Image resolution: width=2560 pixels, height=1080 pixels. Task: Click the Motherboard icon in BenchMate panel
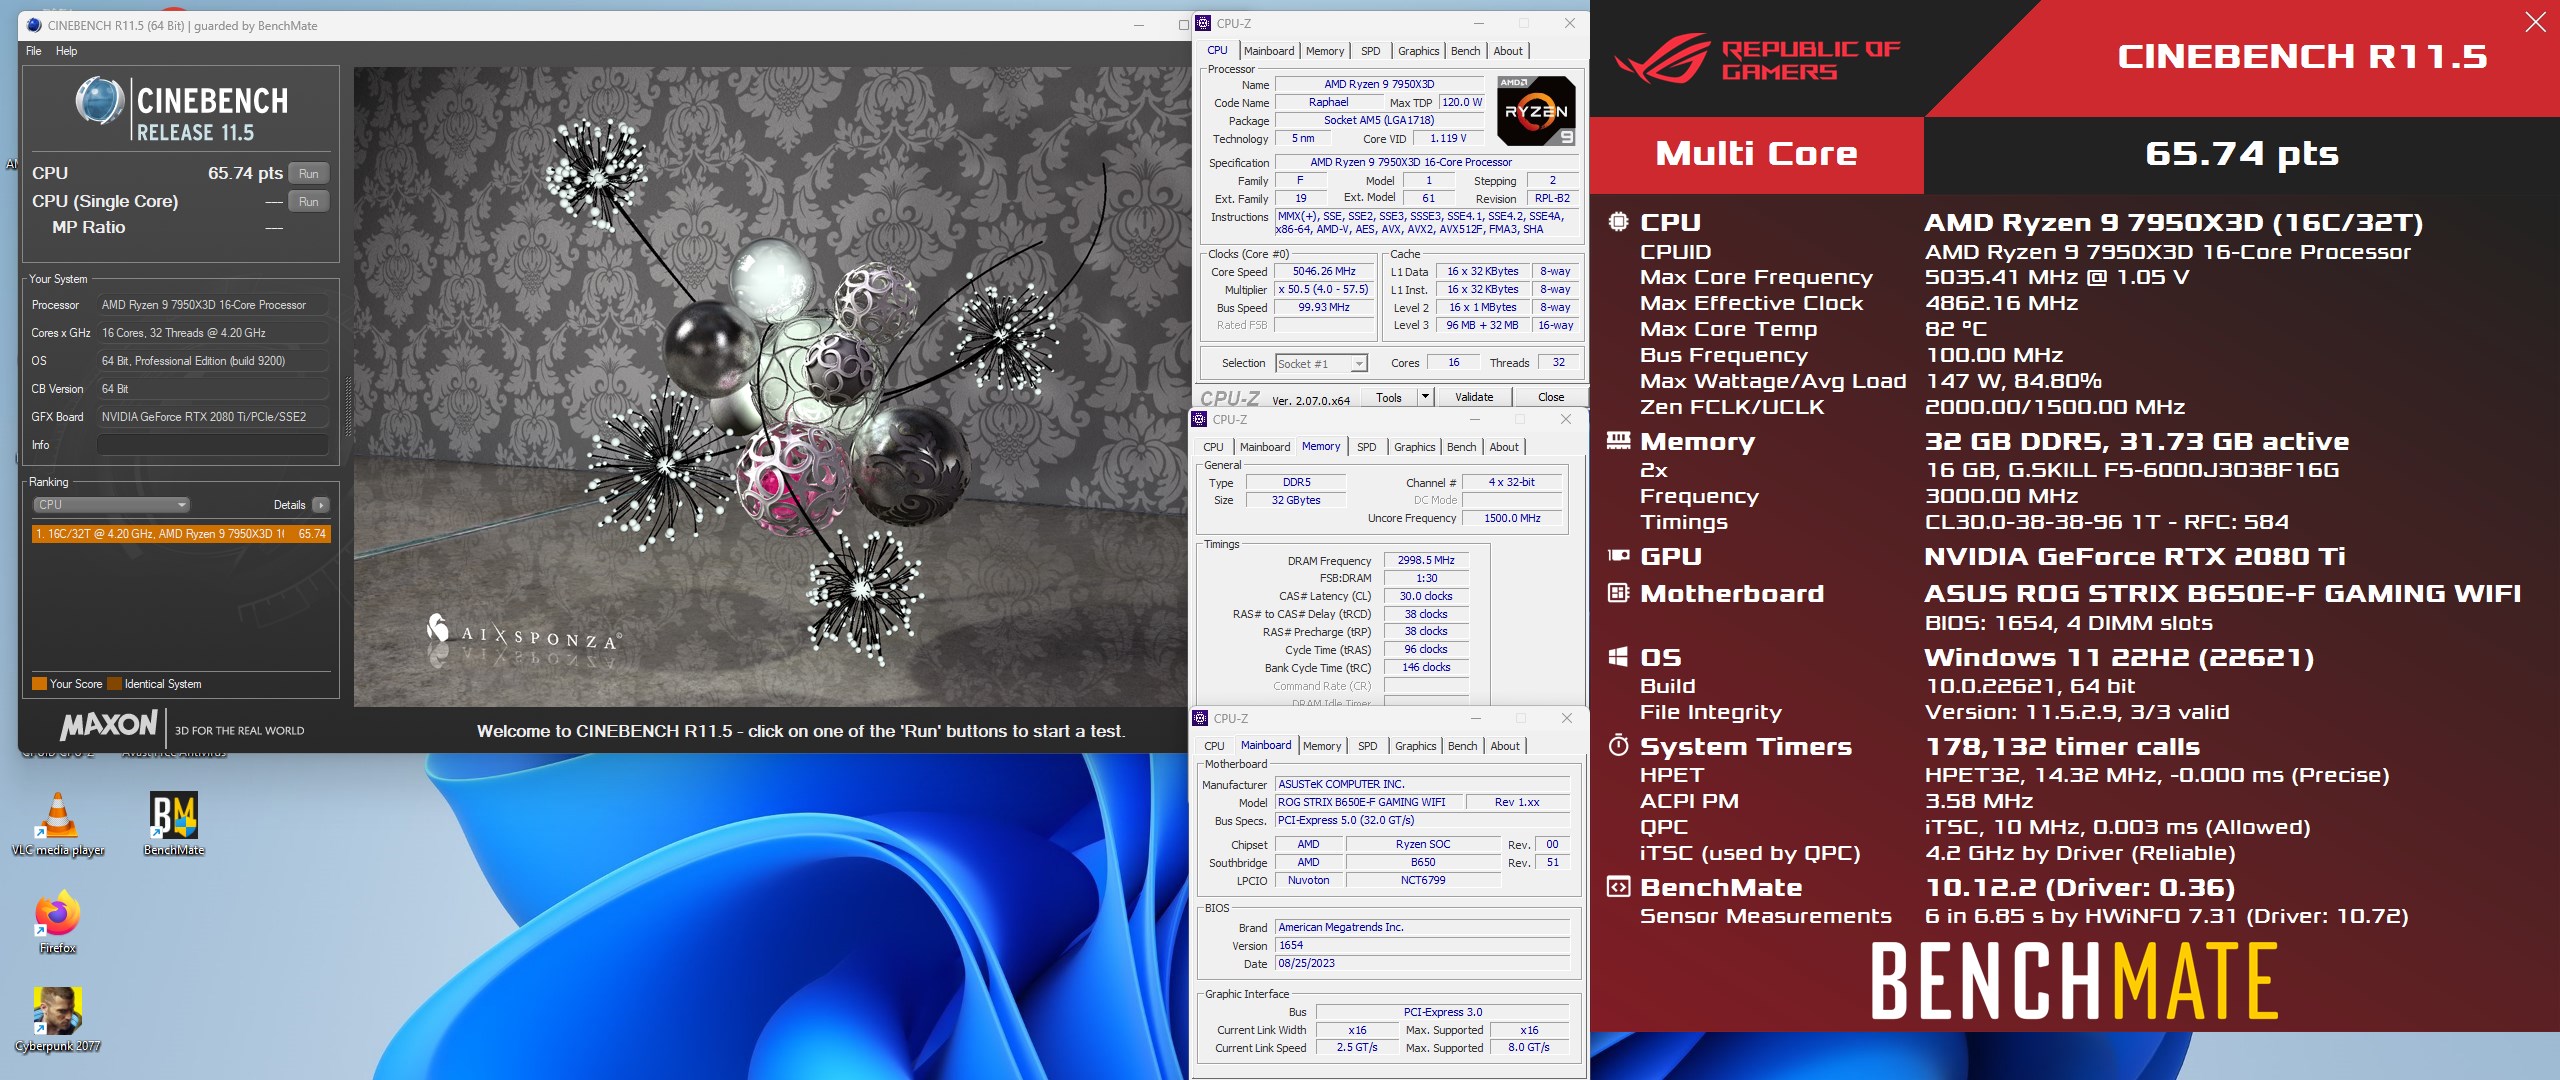tap(1618, 593)
